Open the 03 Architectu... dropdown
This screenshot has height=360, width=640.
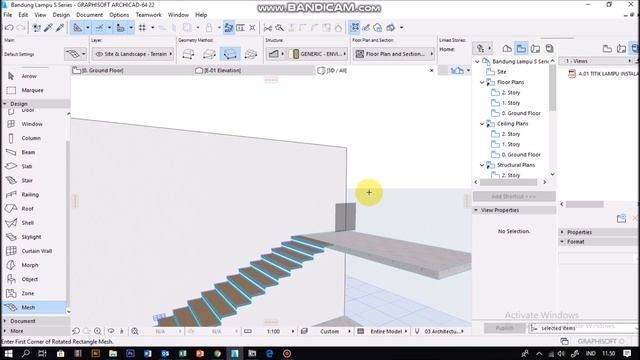(x=444, y=331)
